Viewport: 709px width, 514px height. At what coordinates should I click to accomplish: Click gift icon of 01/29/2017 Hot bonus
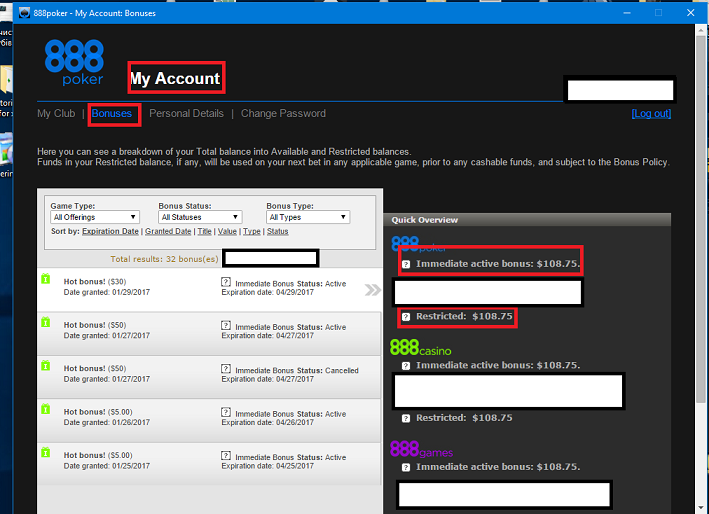click(46, 279)
